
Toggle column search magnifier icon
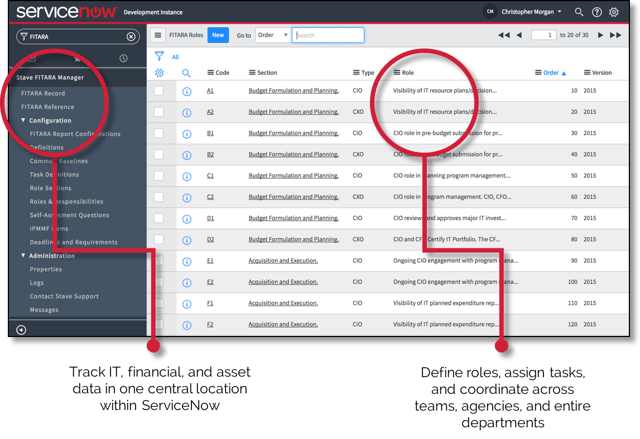click(186, 73)
